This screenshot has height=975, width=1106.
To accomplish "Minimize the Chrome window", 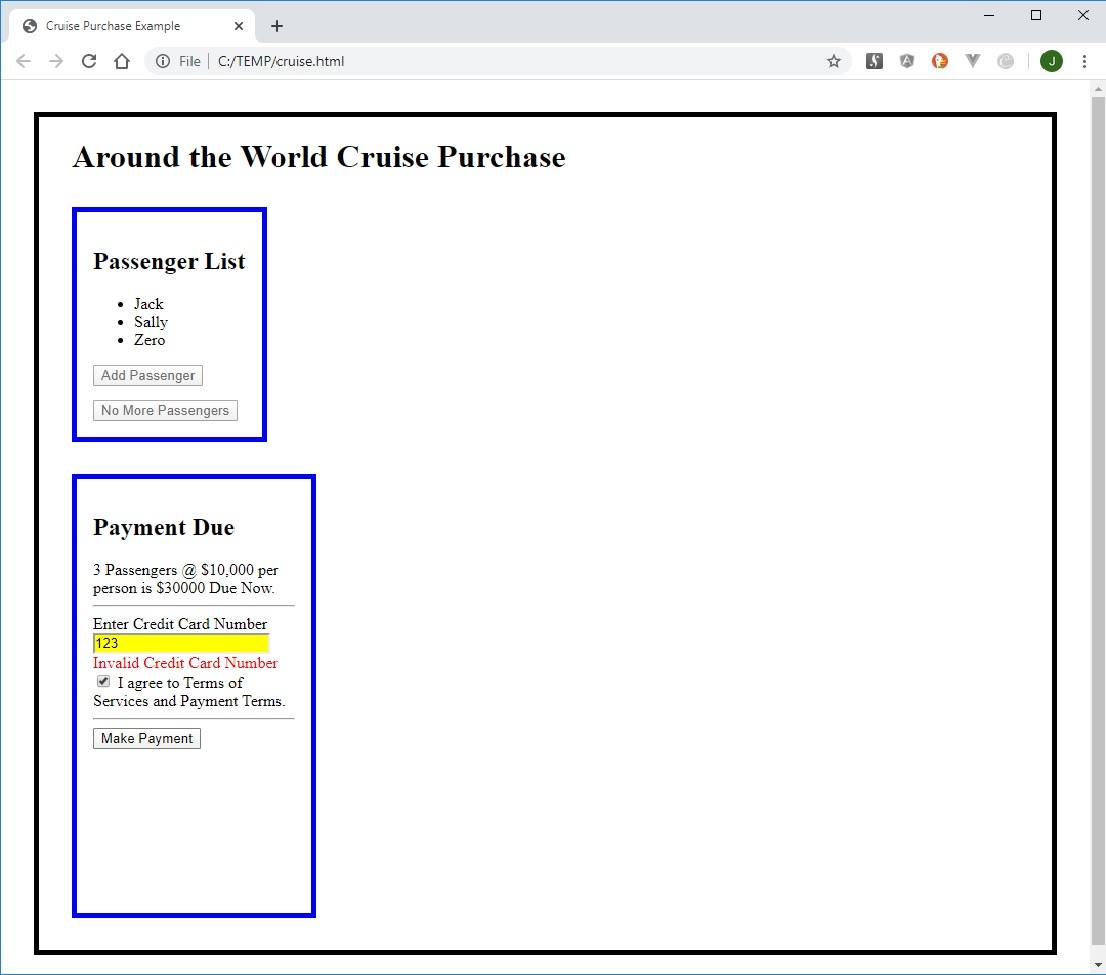I will (989, 16).
